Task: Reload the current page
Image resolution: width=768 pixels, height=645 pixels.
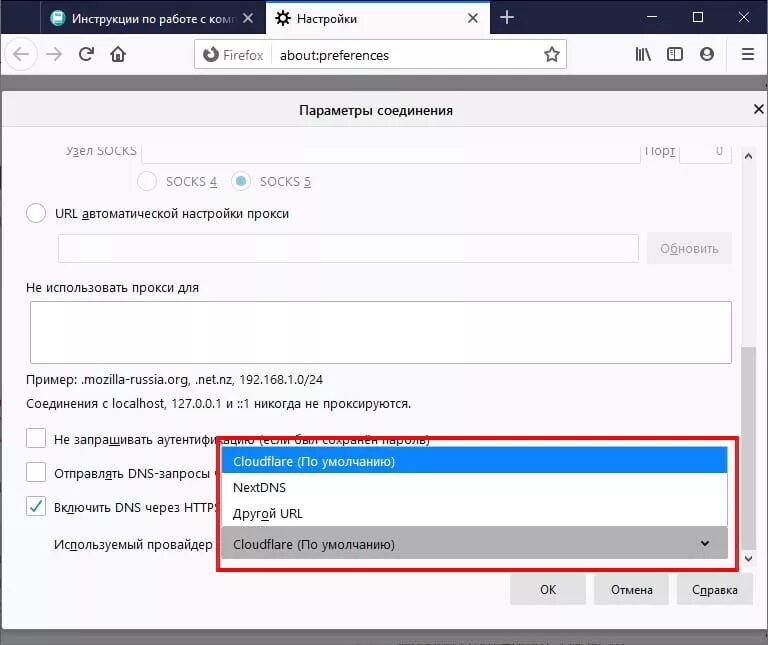Action: point(87,54)
